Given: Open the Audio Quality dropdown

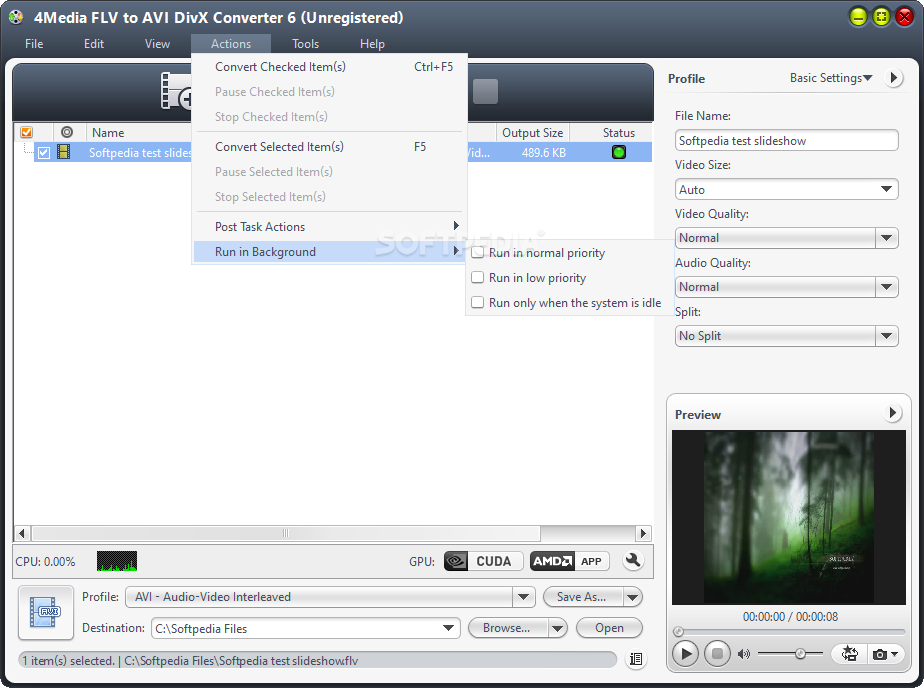Looking at the screenshot, I should pos(886,287).
